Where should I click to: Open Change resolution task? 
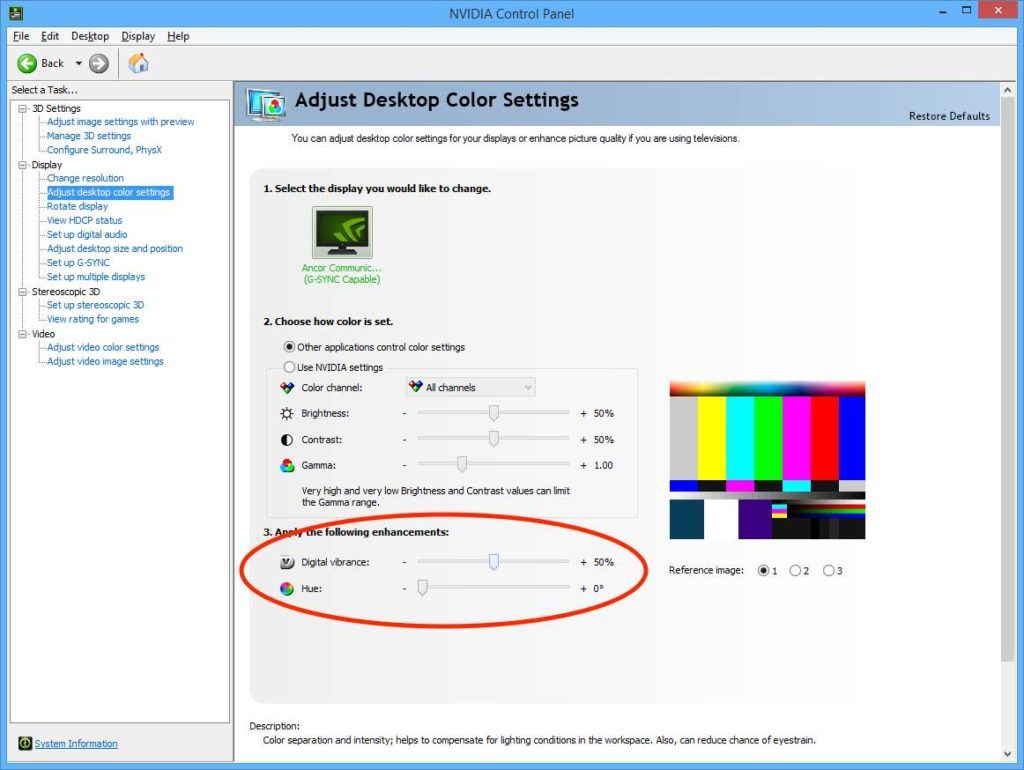click(x=85, y=178)
